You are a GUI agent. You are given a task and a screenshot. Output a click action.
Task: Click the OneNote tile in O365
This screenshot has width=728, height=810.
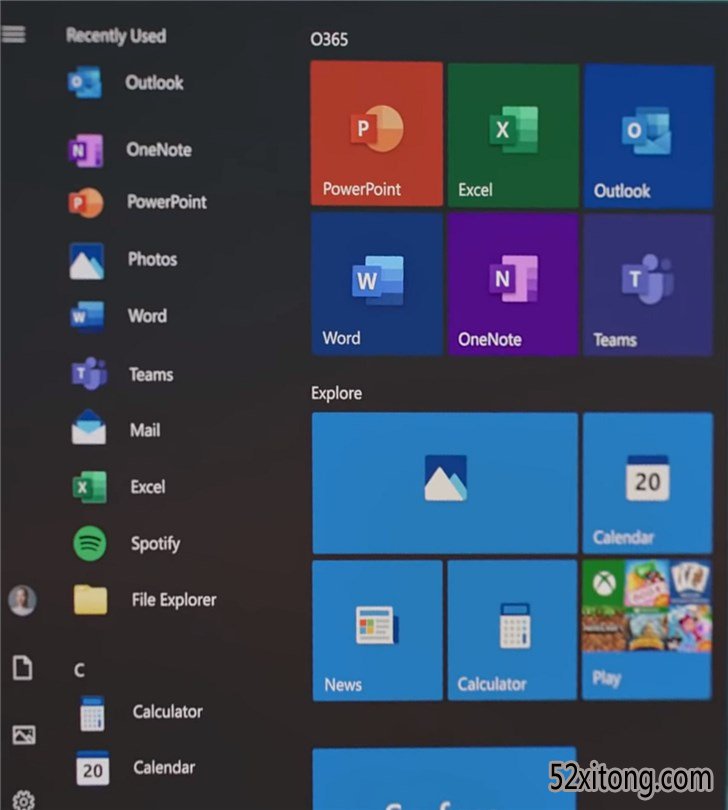tap(513, 285)
